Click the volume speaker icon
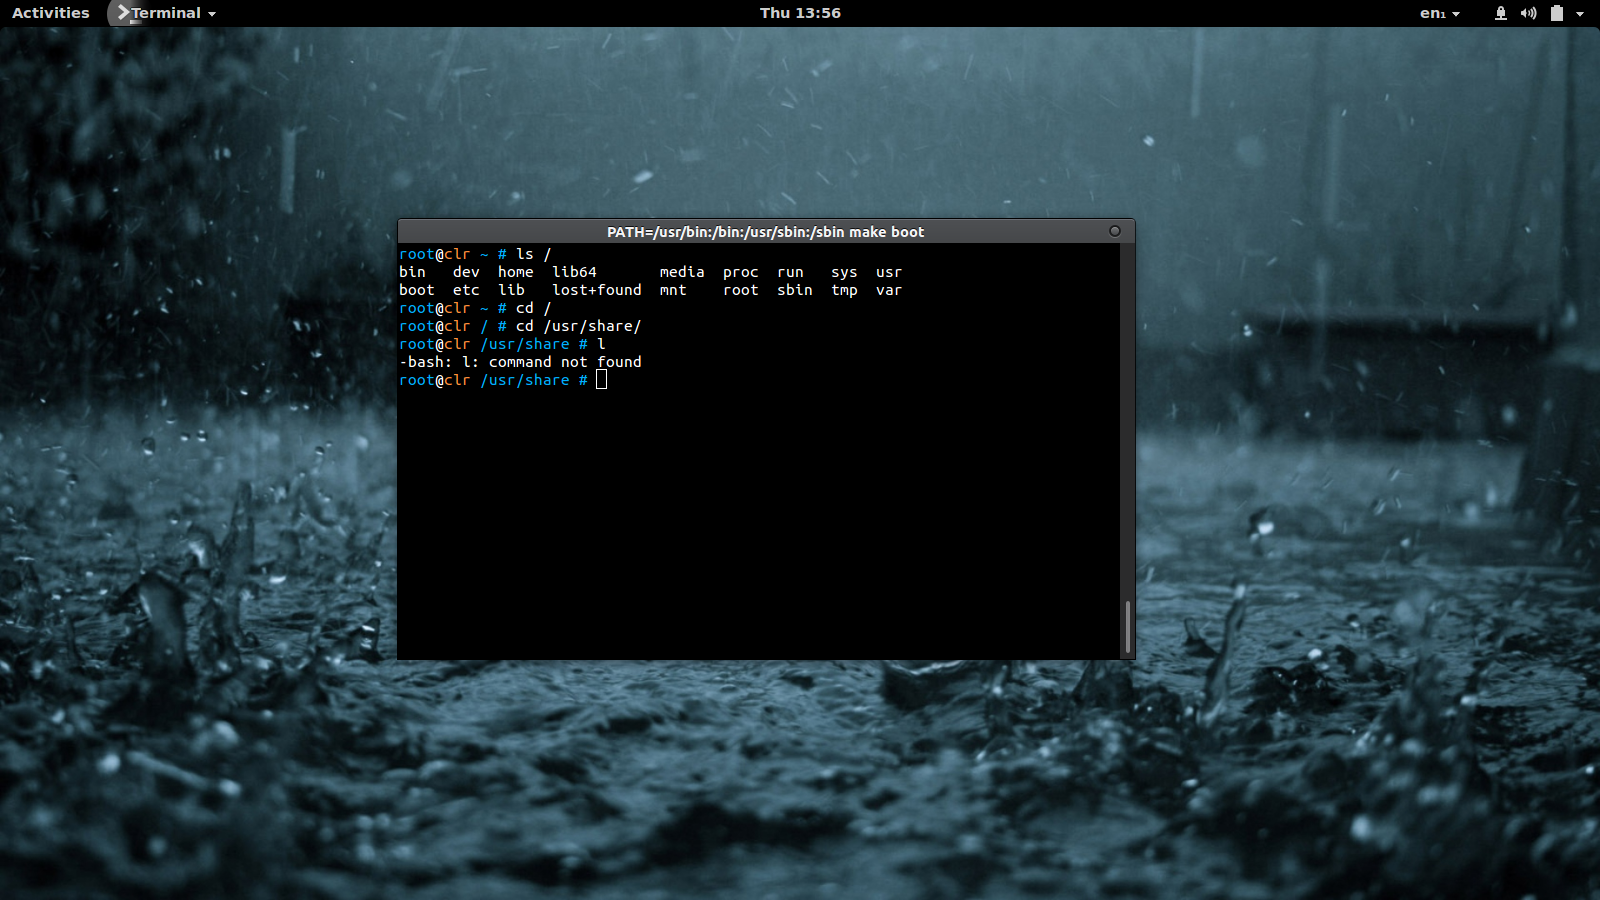The height and width of the screenshot is (900, 1600). [x=1528, y=13]
